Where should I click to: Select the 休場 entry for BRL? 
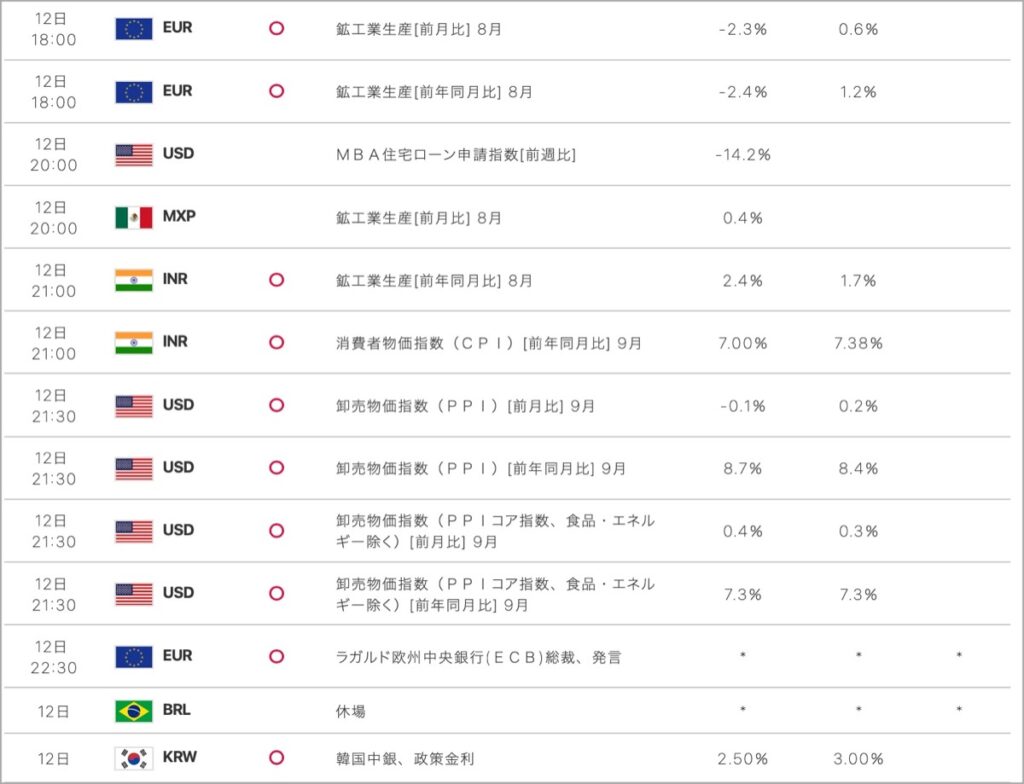(x=351, y=711)
